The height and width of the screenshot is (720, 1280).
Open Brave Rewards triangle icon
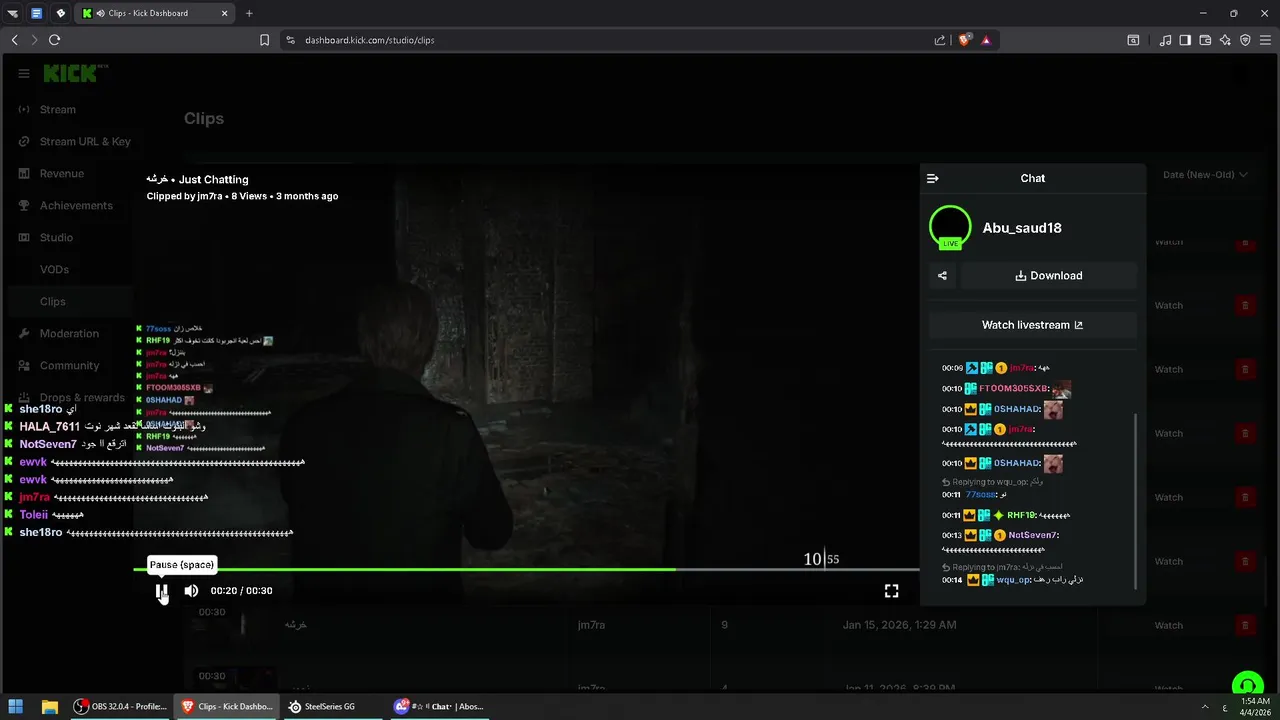coord(986,40)
